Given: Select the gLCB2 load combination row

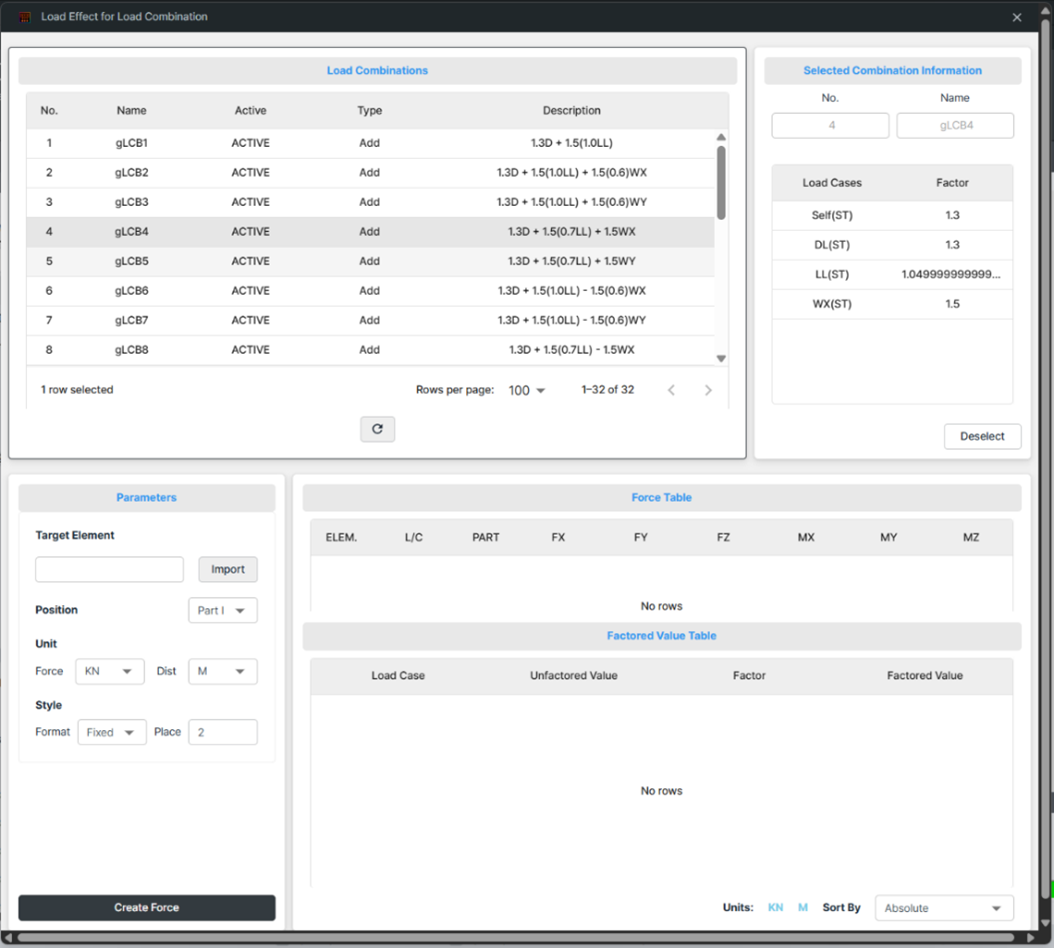Looking at the screenshot, I should tap(370, 173).
